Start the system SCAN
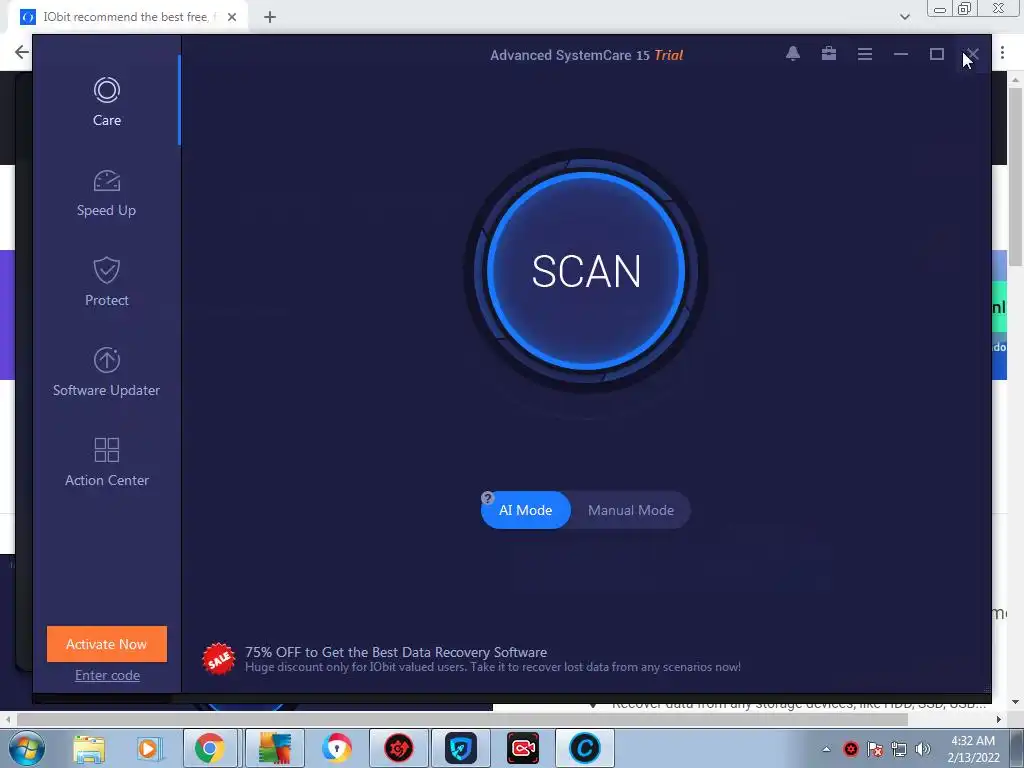This screenshot has width=1024, height=768. (x=586, y=271)
